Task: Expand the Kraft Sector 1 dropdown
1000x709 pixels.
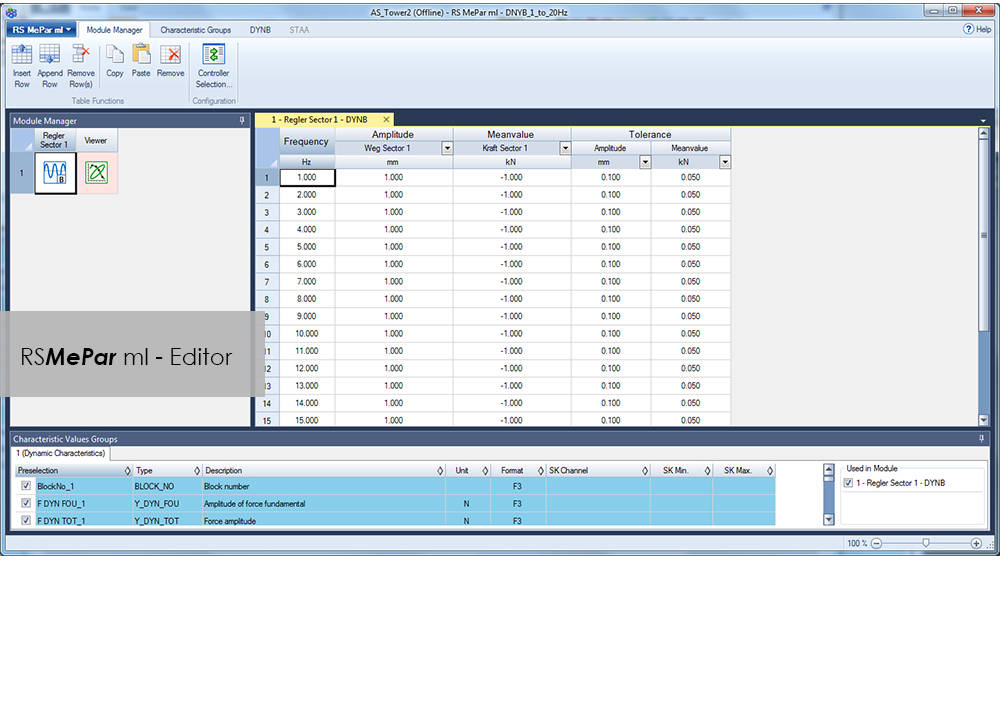Action: pos(565,148)
